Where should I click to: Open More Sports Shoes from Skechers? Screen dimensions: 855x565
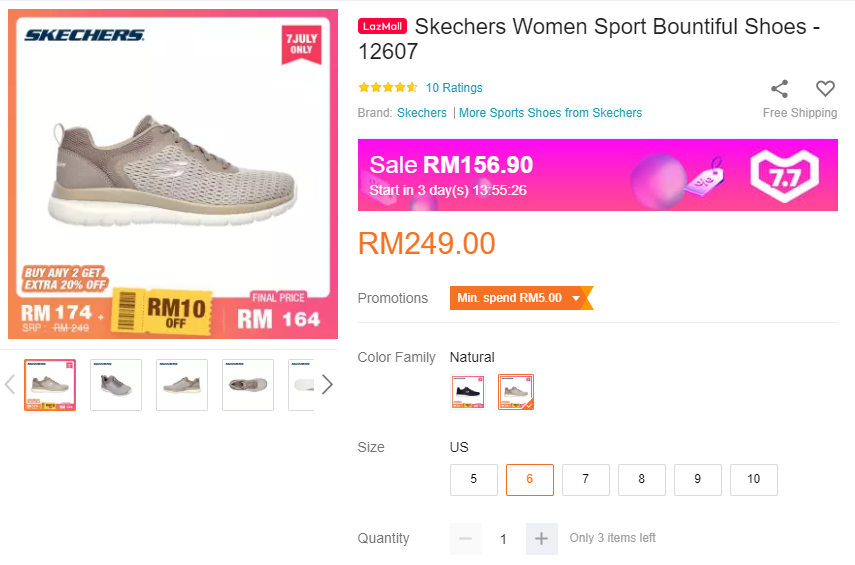pos(550,113)
